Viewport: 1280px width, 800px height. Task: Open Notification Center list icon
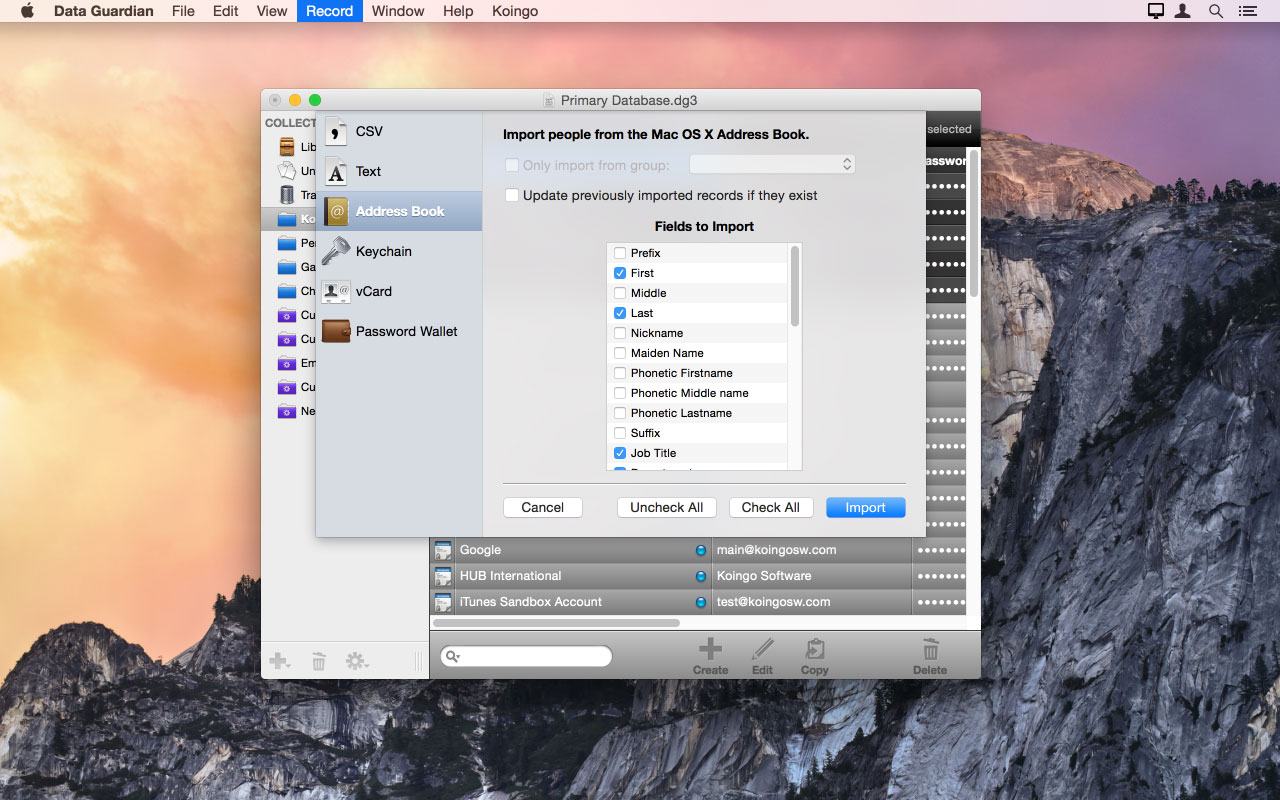(x=1247, y=11)
